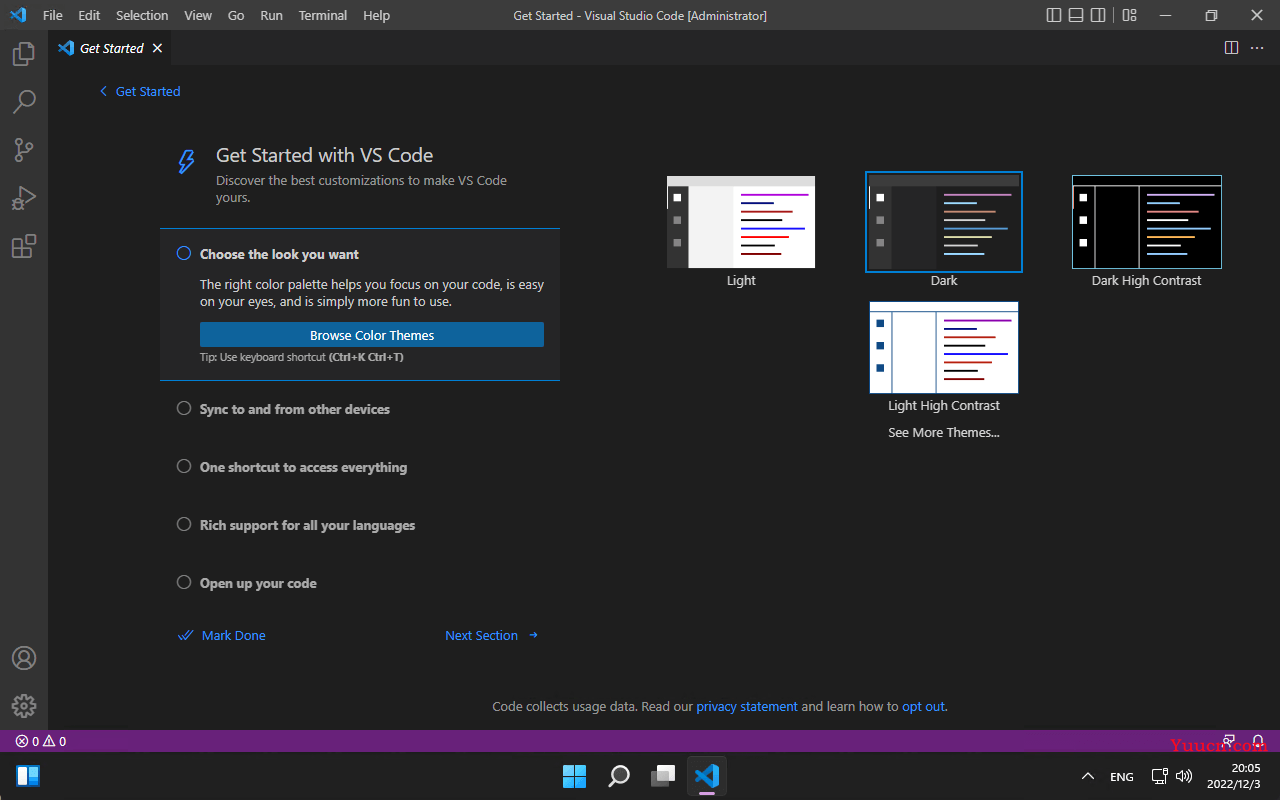
Task: Open the Explorer view in activity bar
Action: 24,54
